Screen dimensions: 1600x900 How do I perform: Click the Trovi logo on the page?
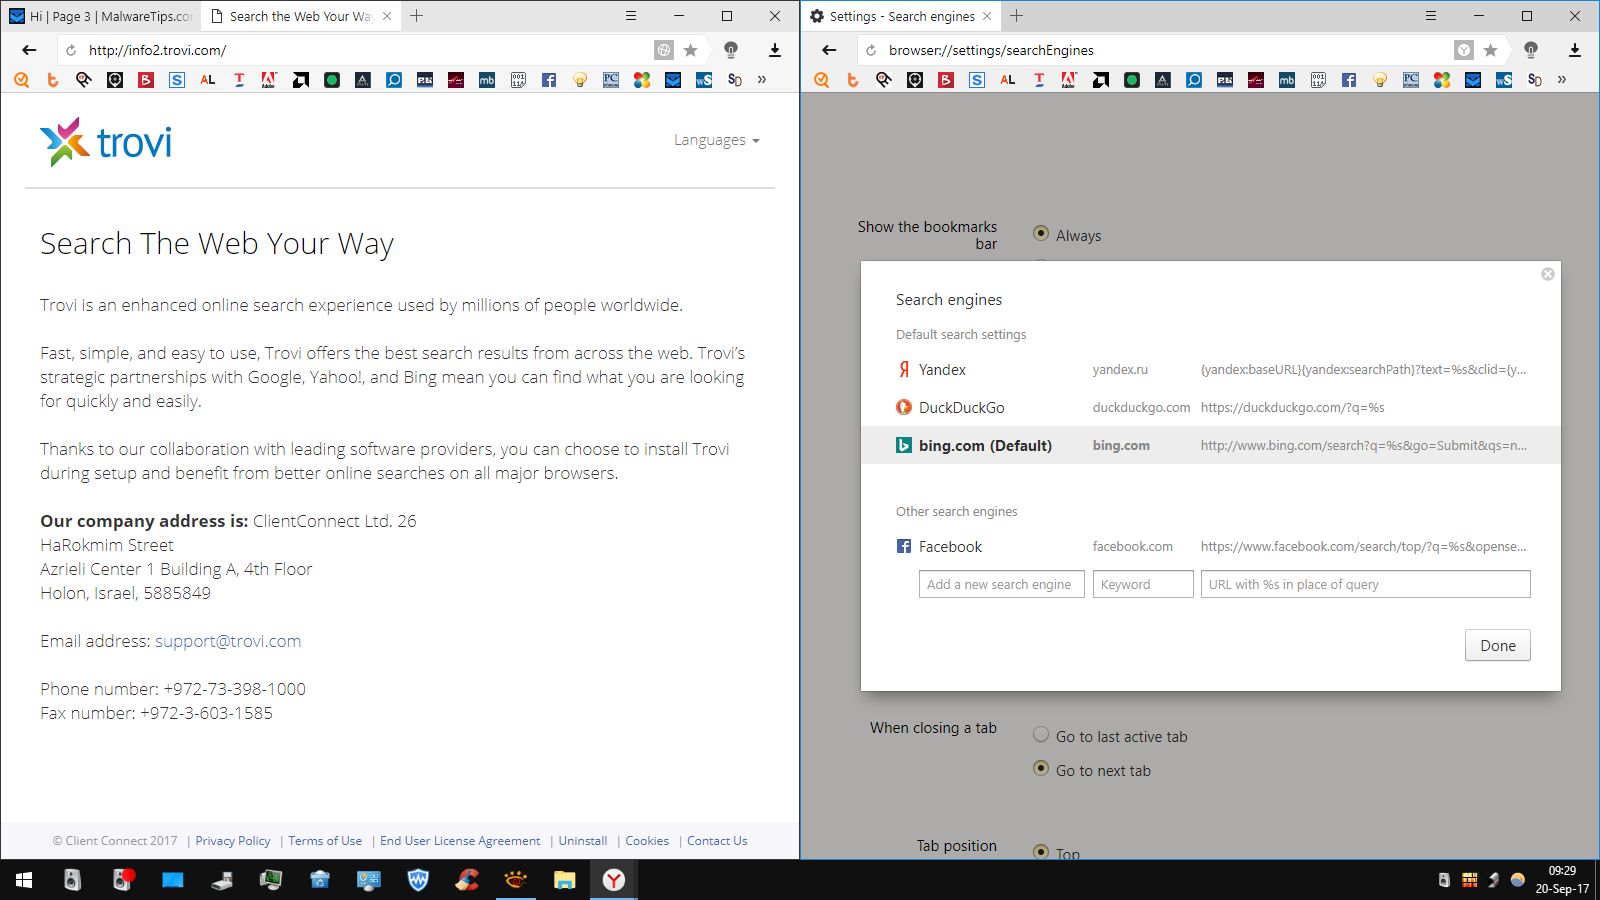[x=106, y=142]
